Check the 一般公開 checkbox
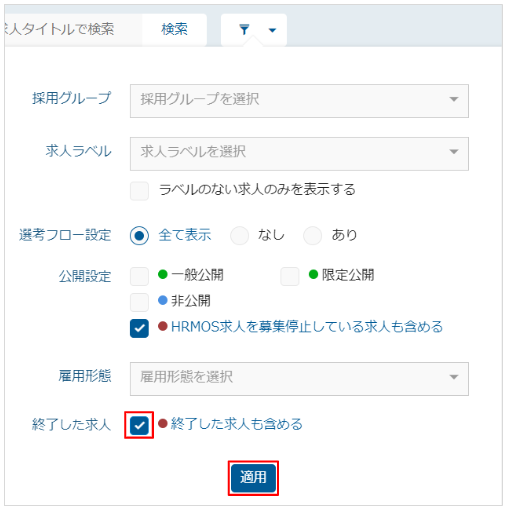This screenshot has width=509, height=511. coord(139,276)
